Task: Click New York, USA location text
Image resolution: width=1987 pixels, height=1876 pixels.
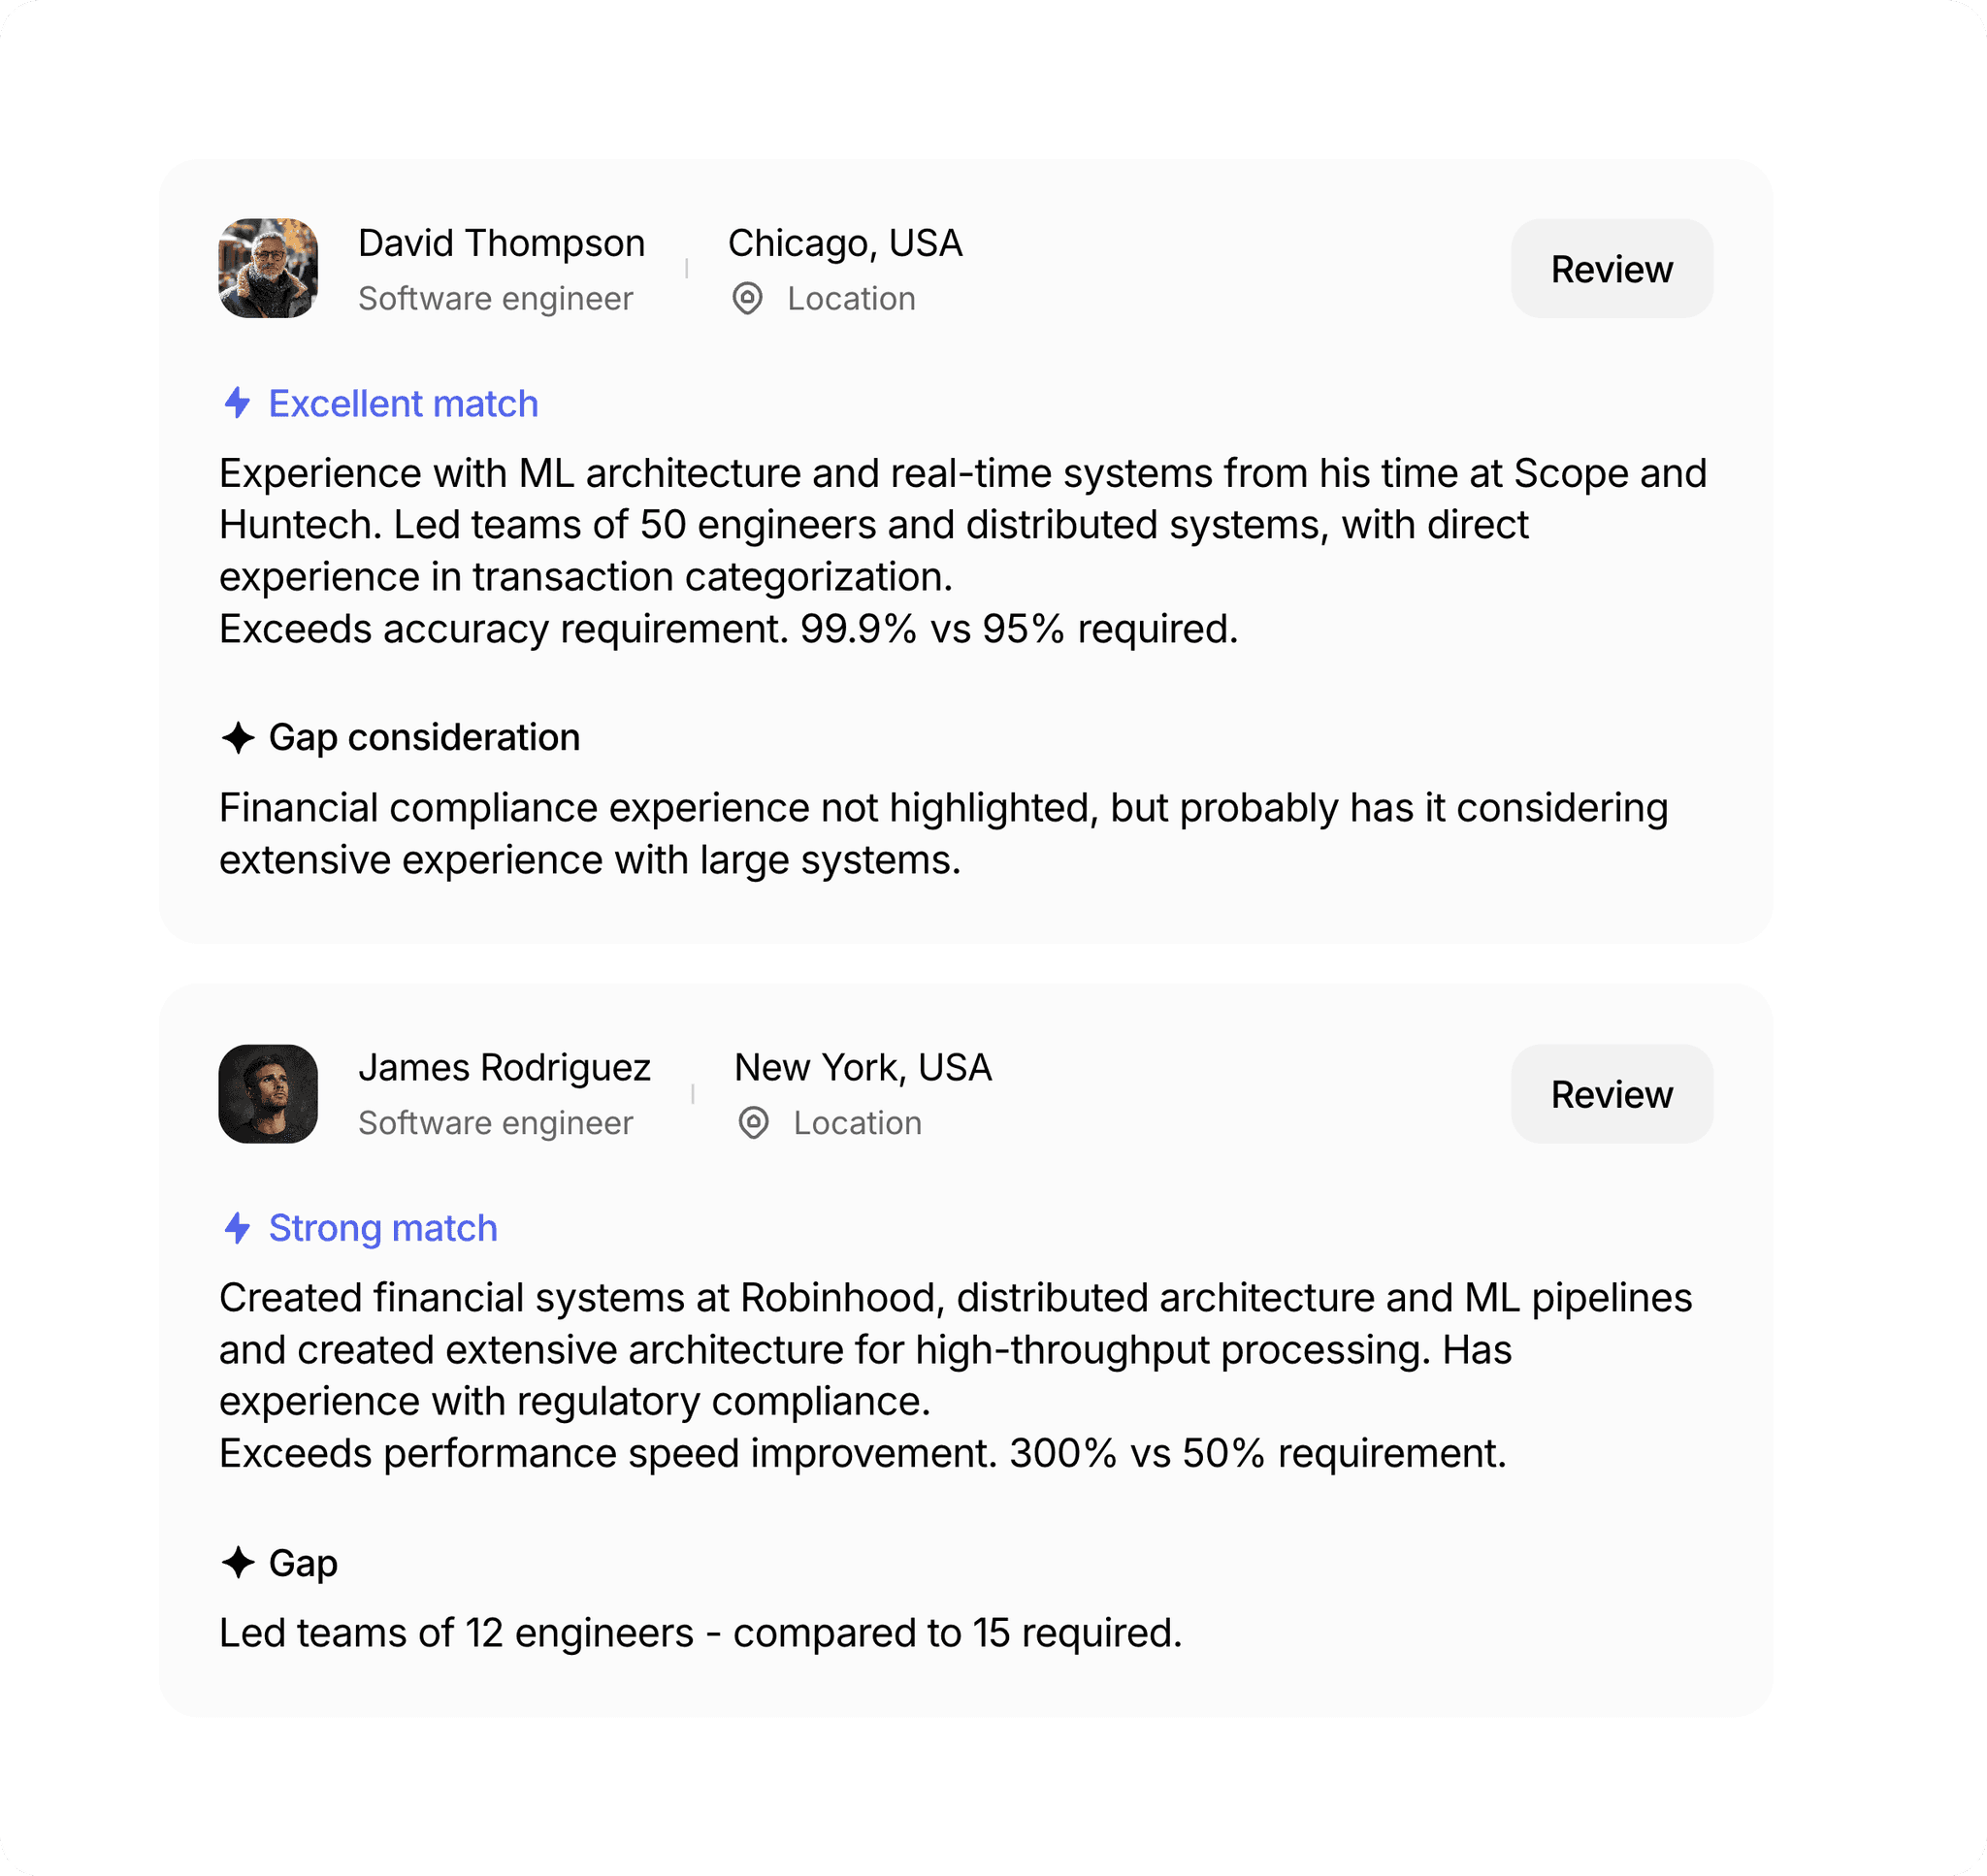Action: tap(863, 1068)
